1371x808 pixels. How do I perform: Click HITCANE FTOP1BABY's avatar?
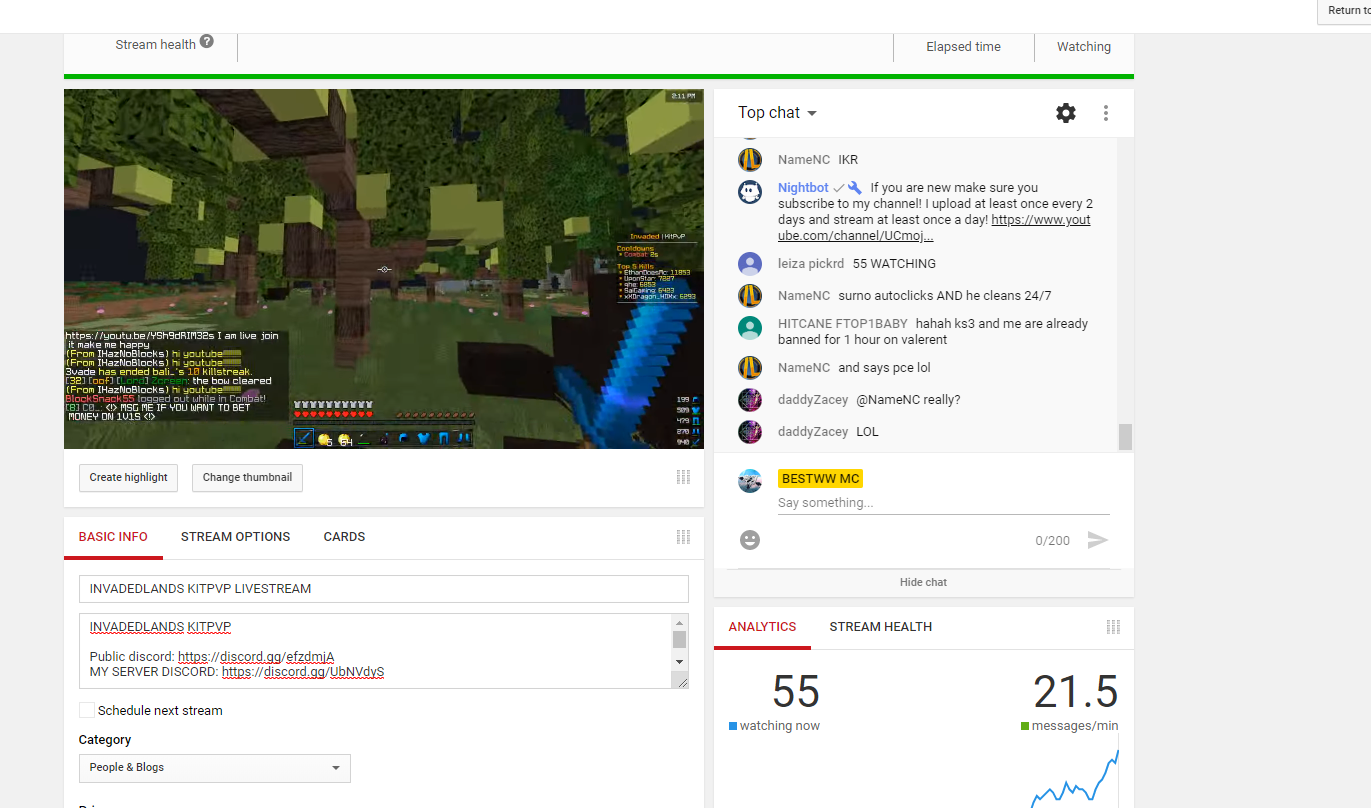750,328
